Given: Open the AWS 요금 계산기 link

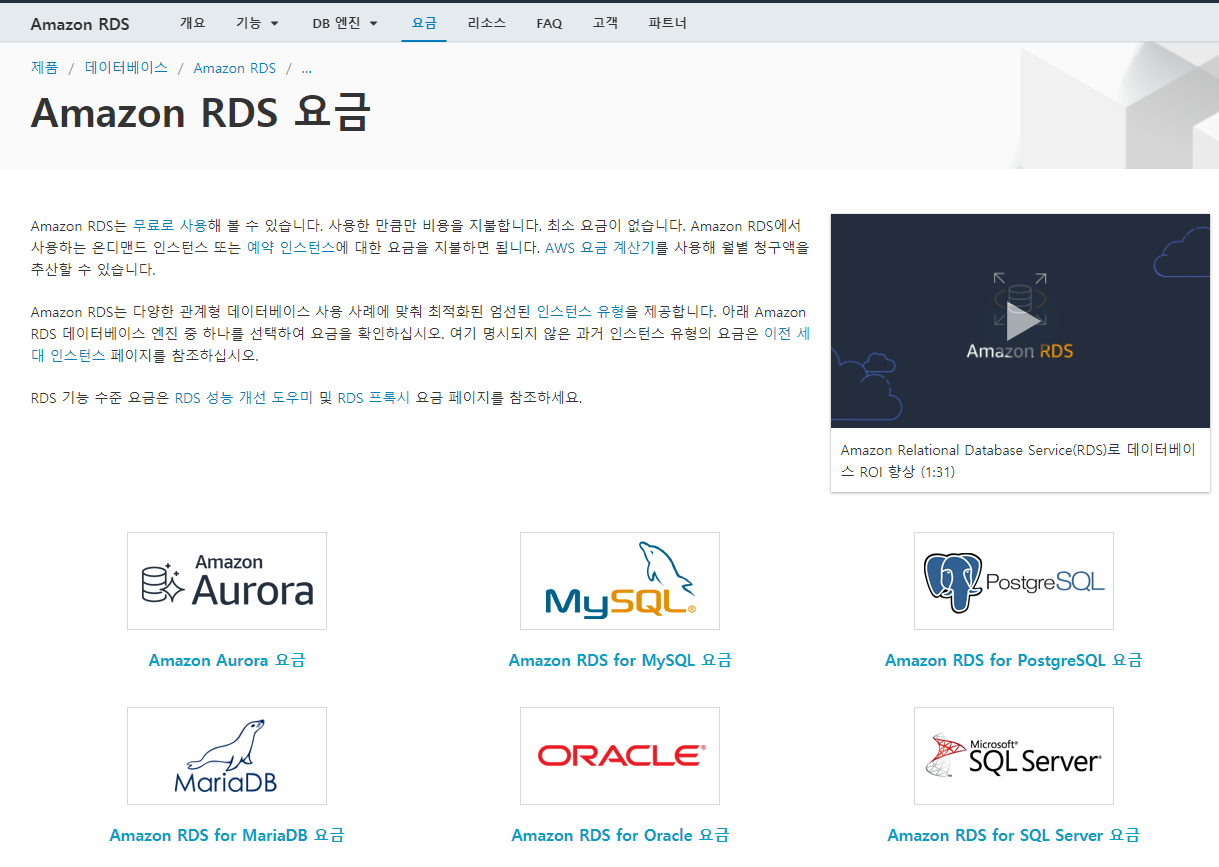Looking at the screenshot, I should coord(599,248).
